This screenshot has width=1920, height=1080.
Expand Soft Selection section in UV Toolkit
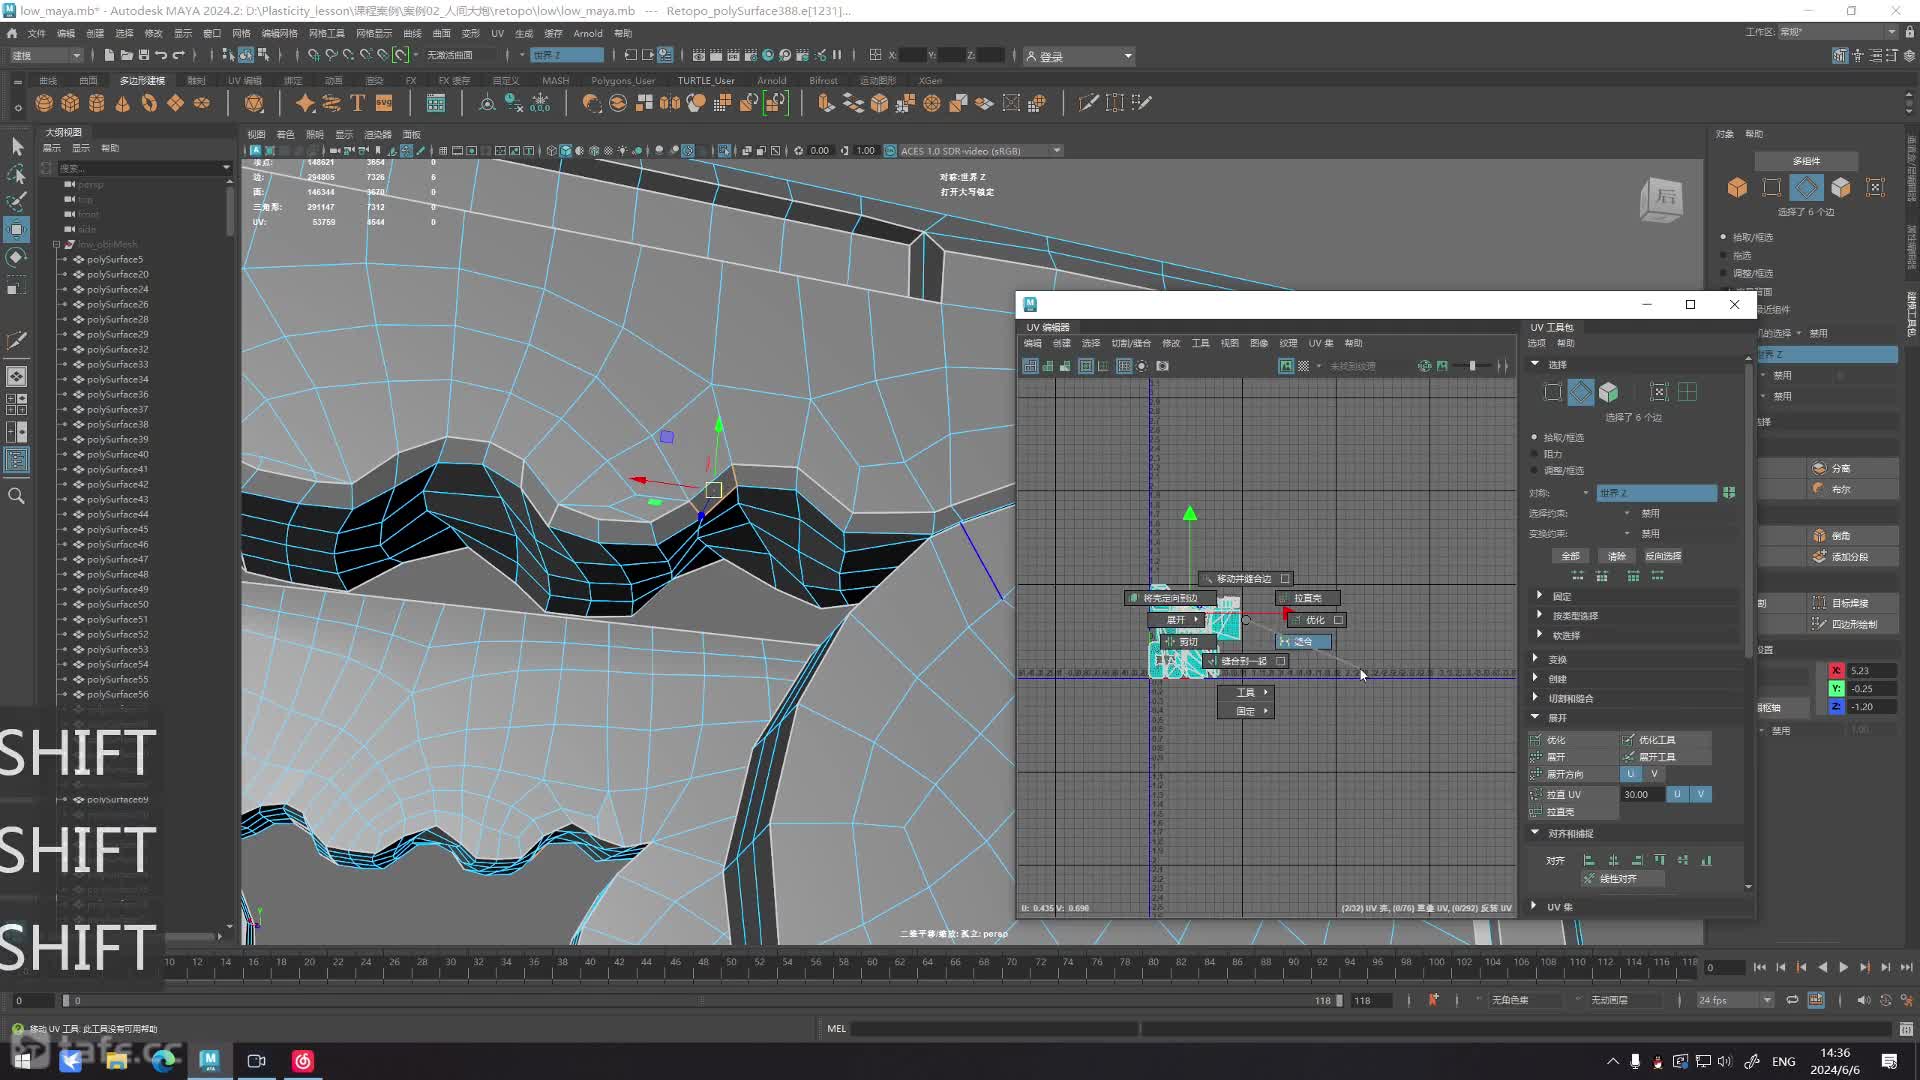[x=1539, y=635]
